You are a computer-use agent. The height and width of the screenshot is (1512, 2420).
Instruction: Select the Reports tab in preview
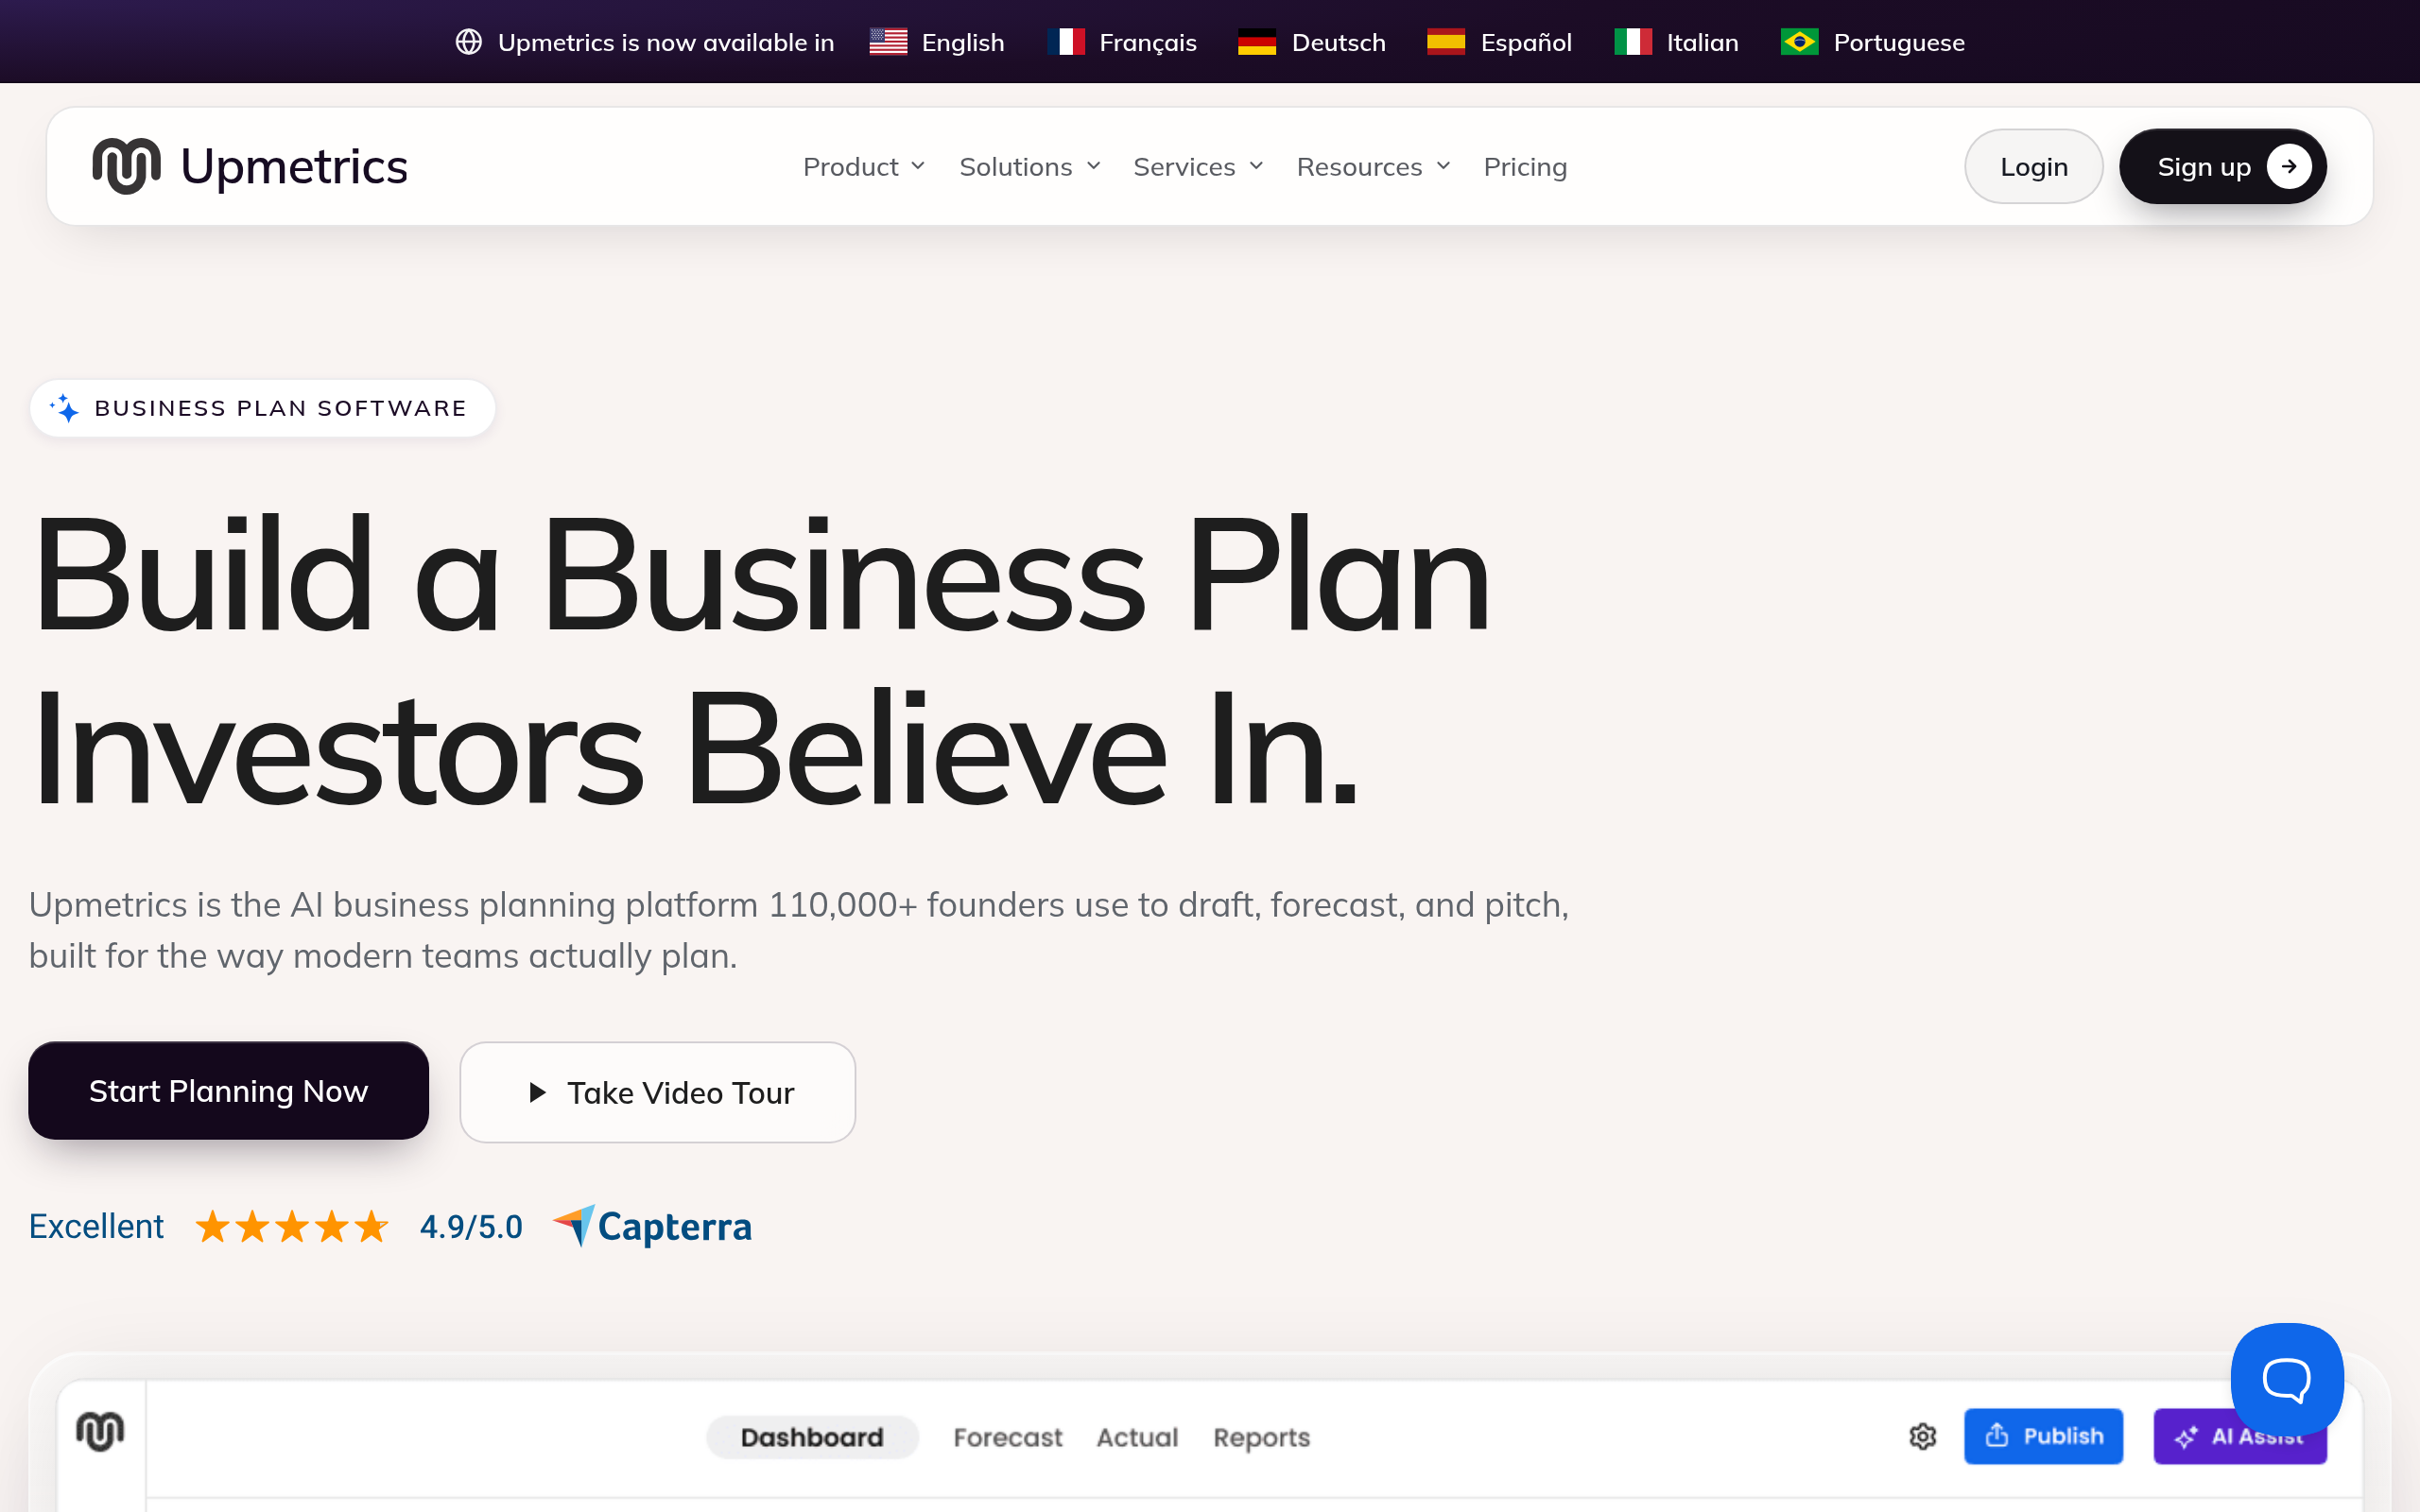(x=1261, y=1437)
